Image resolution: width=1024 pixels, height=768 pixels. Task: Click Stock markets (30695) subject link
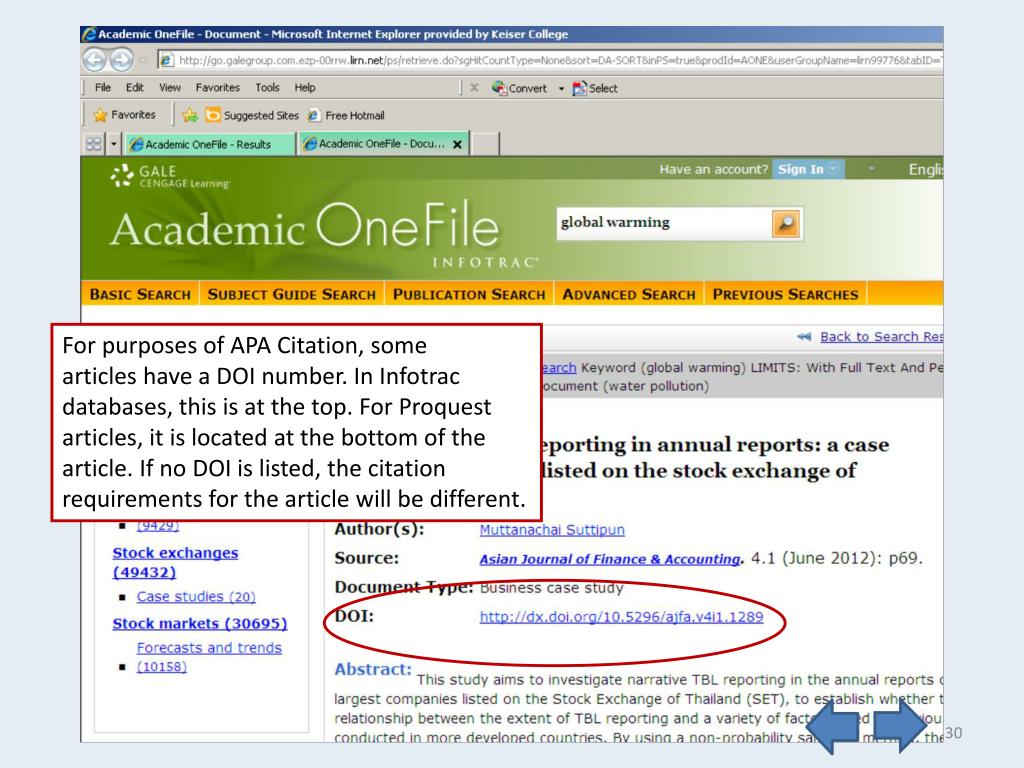point(200,624)
